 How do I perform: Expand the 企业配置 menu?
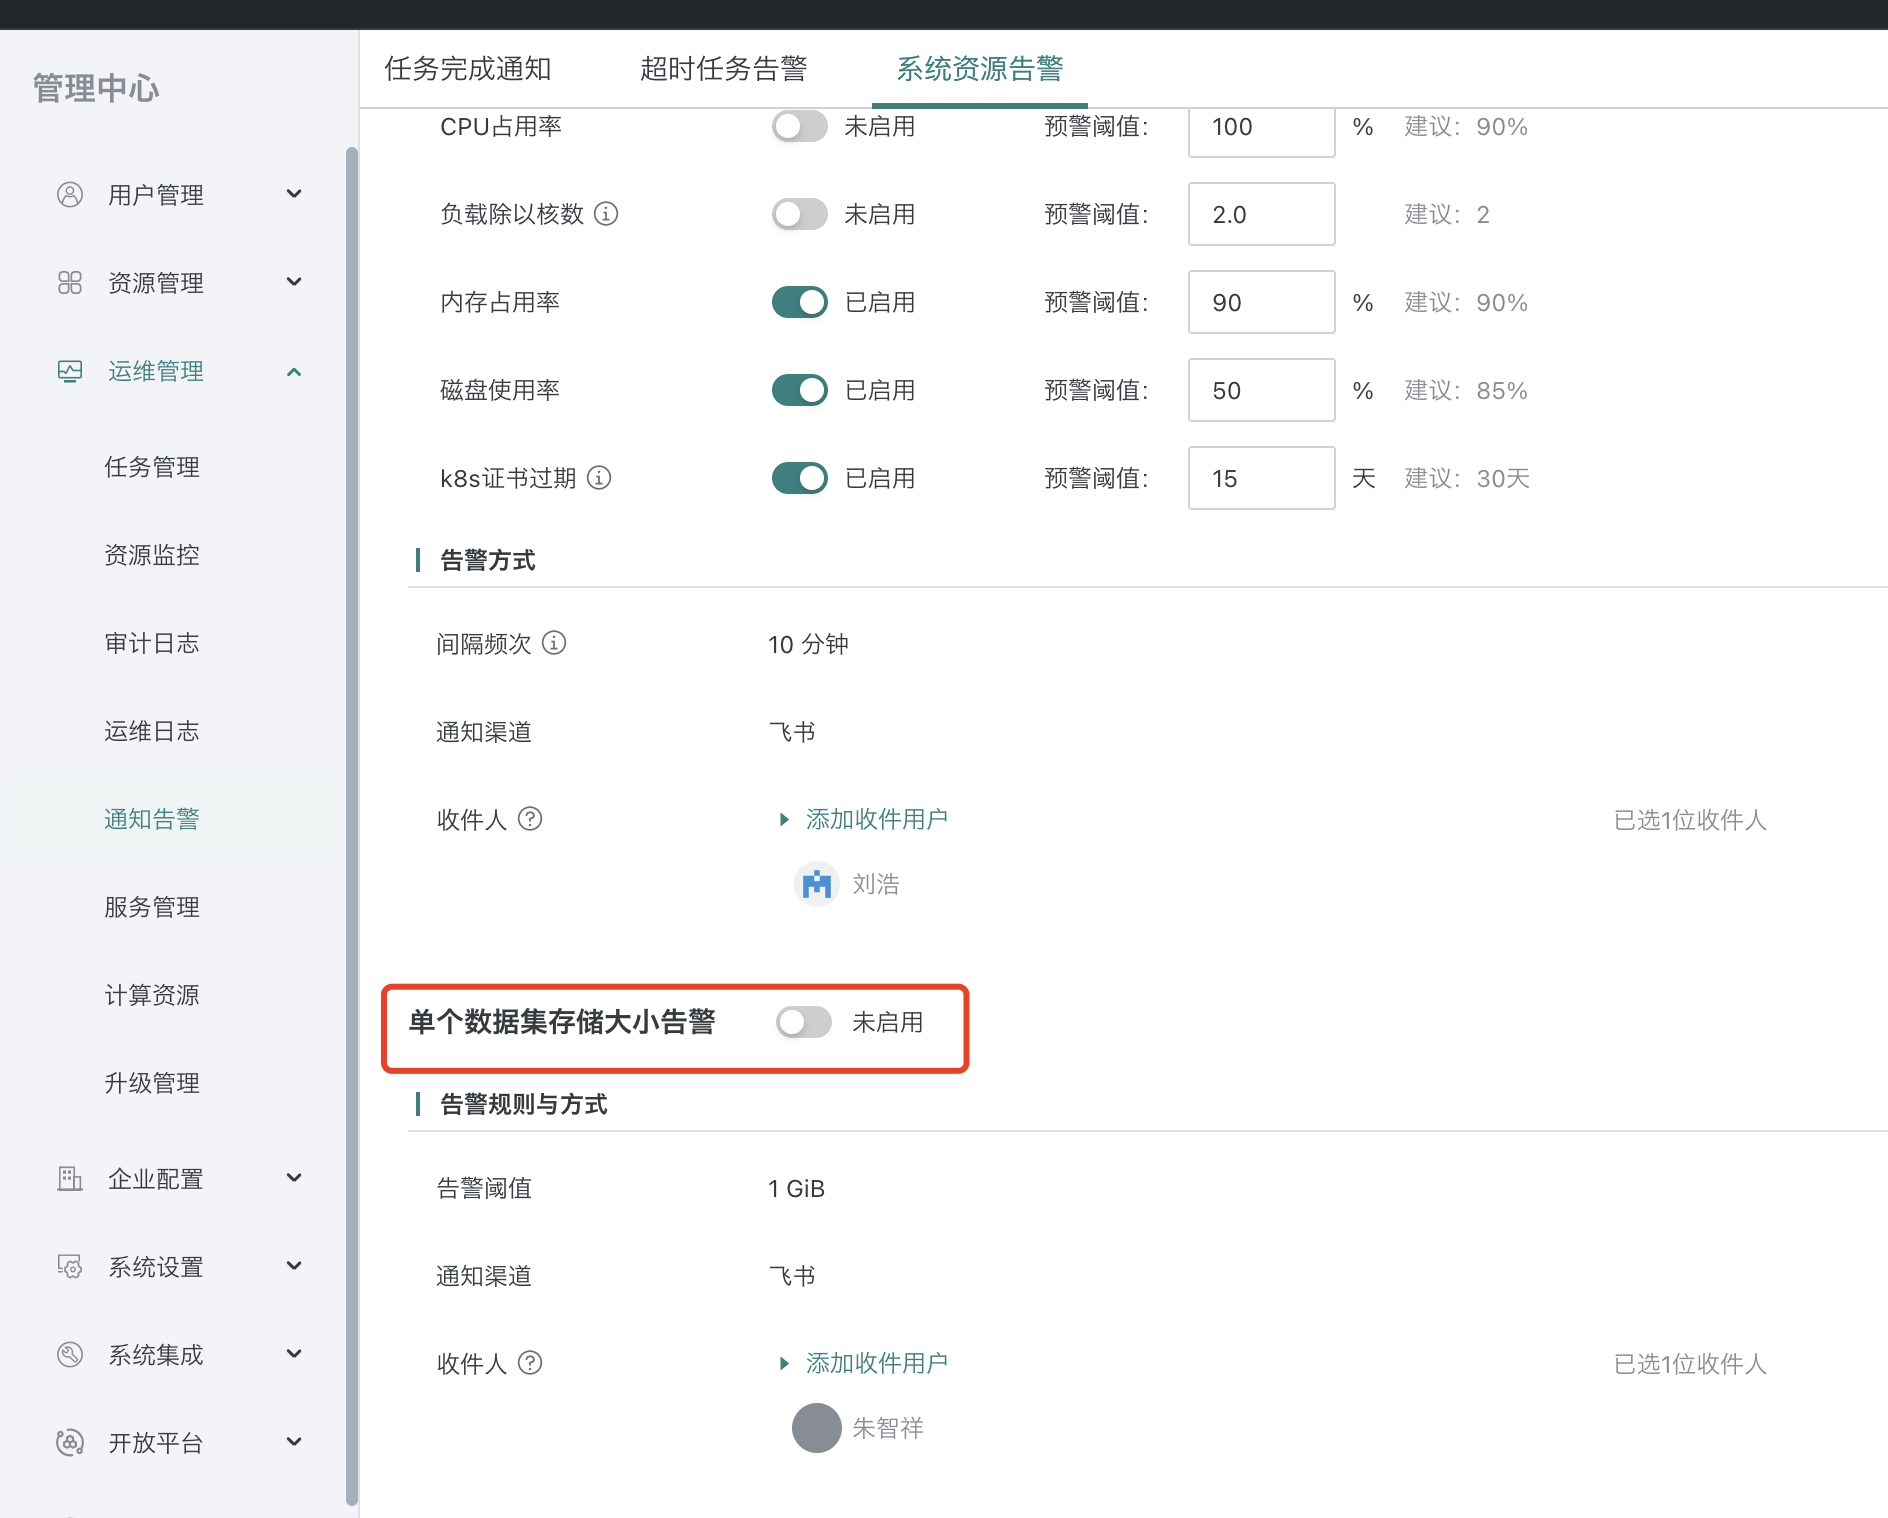point(294,1178)
